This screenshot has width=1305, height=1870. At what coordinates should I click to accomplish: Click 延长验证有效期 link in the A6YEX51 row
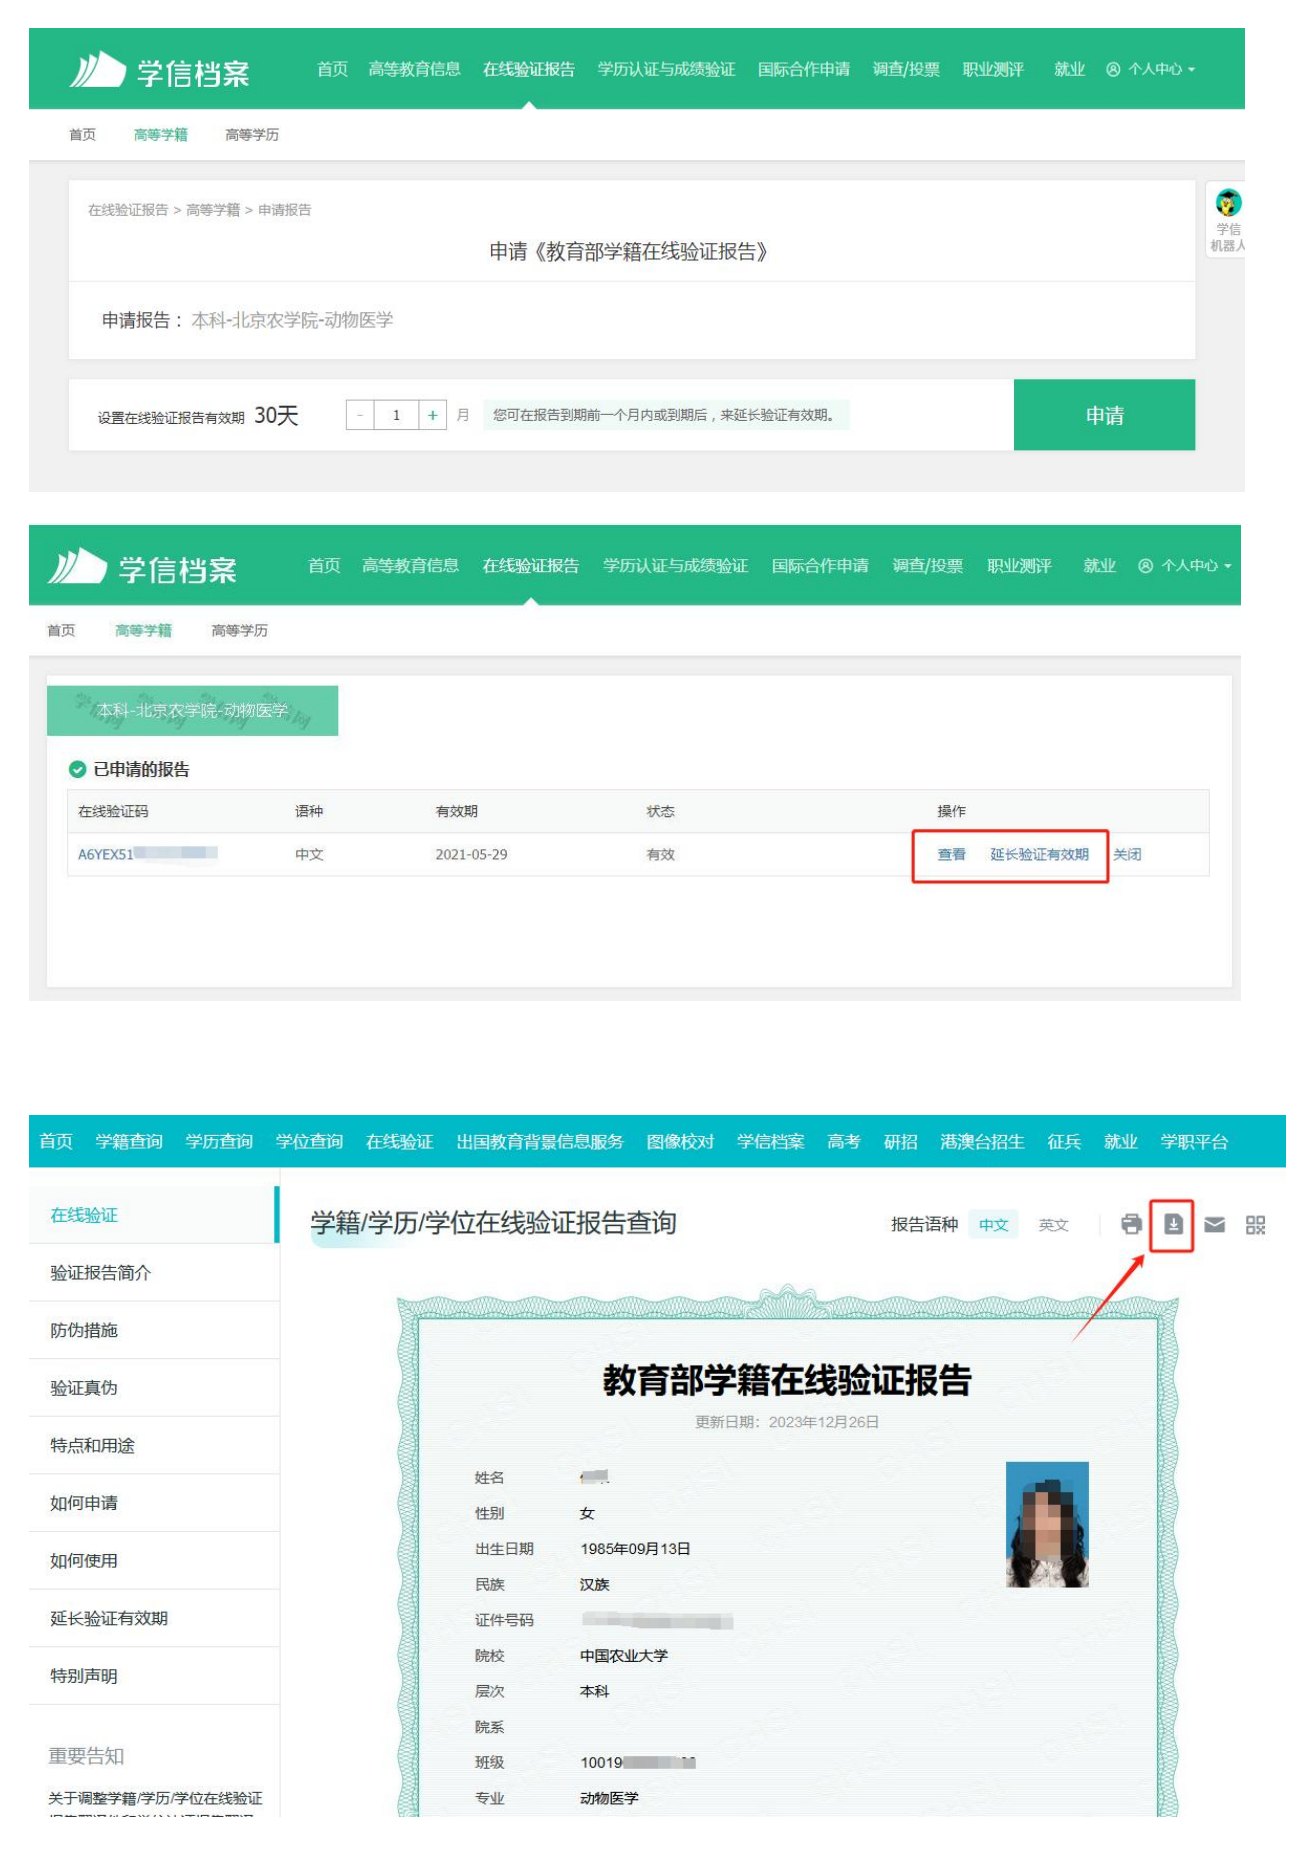tap(1039, 854)
